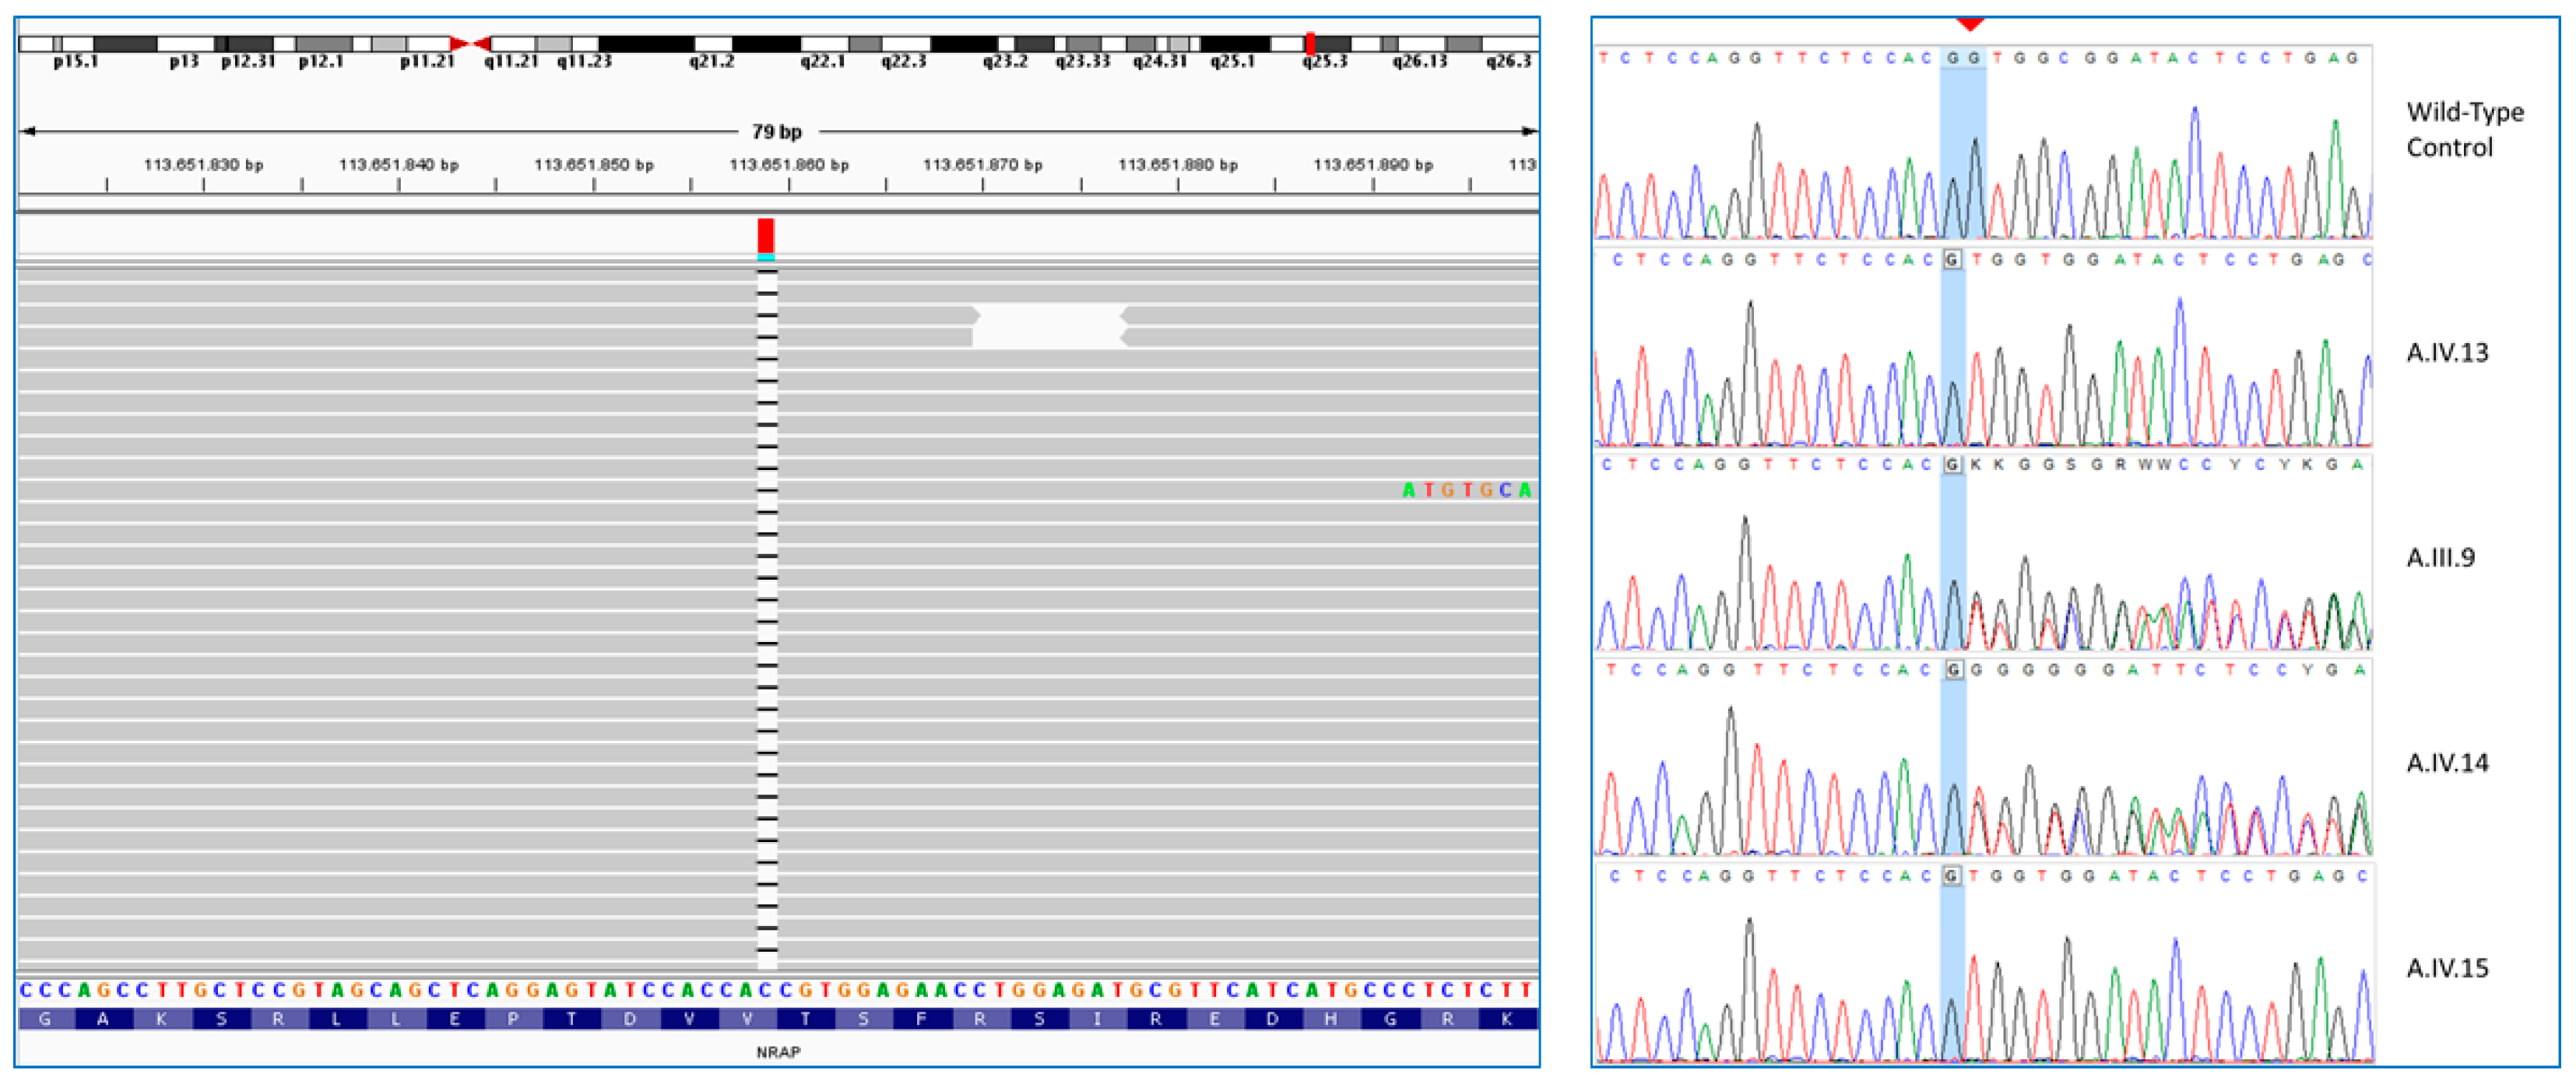Click the red triangle above Wild-Type chromatogram
The width and height of the screenshot is (2576, 1084).
coord(1969,23)
